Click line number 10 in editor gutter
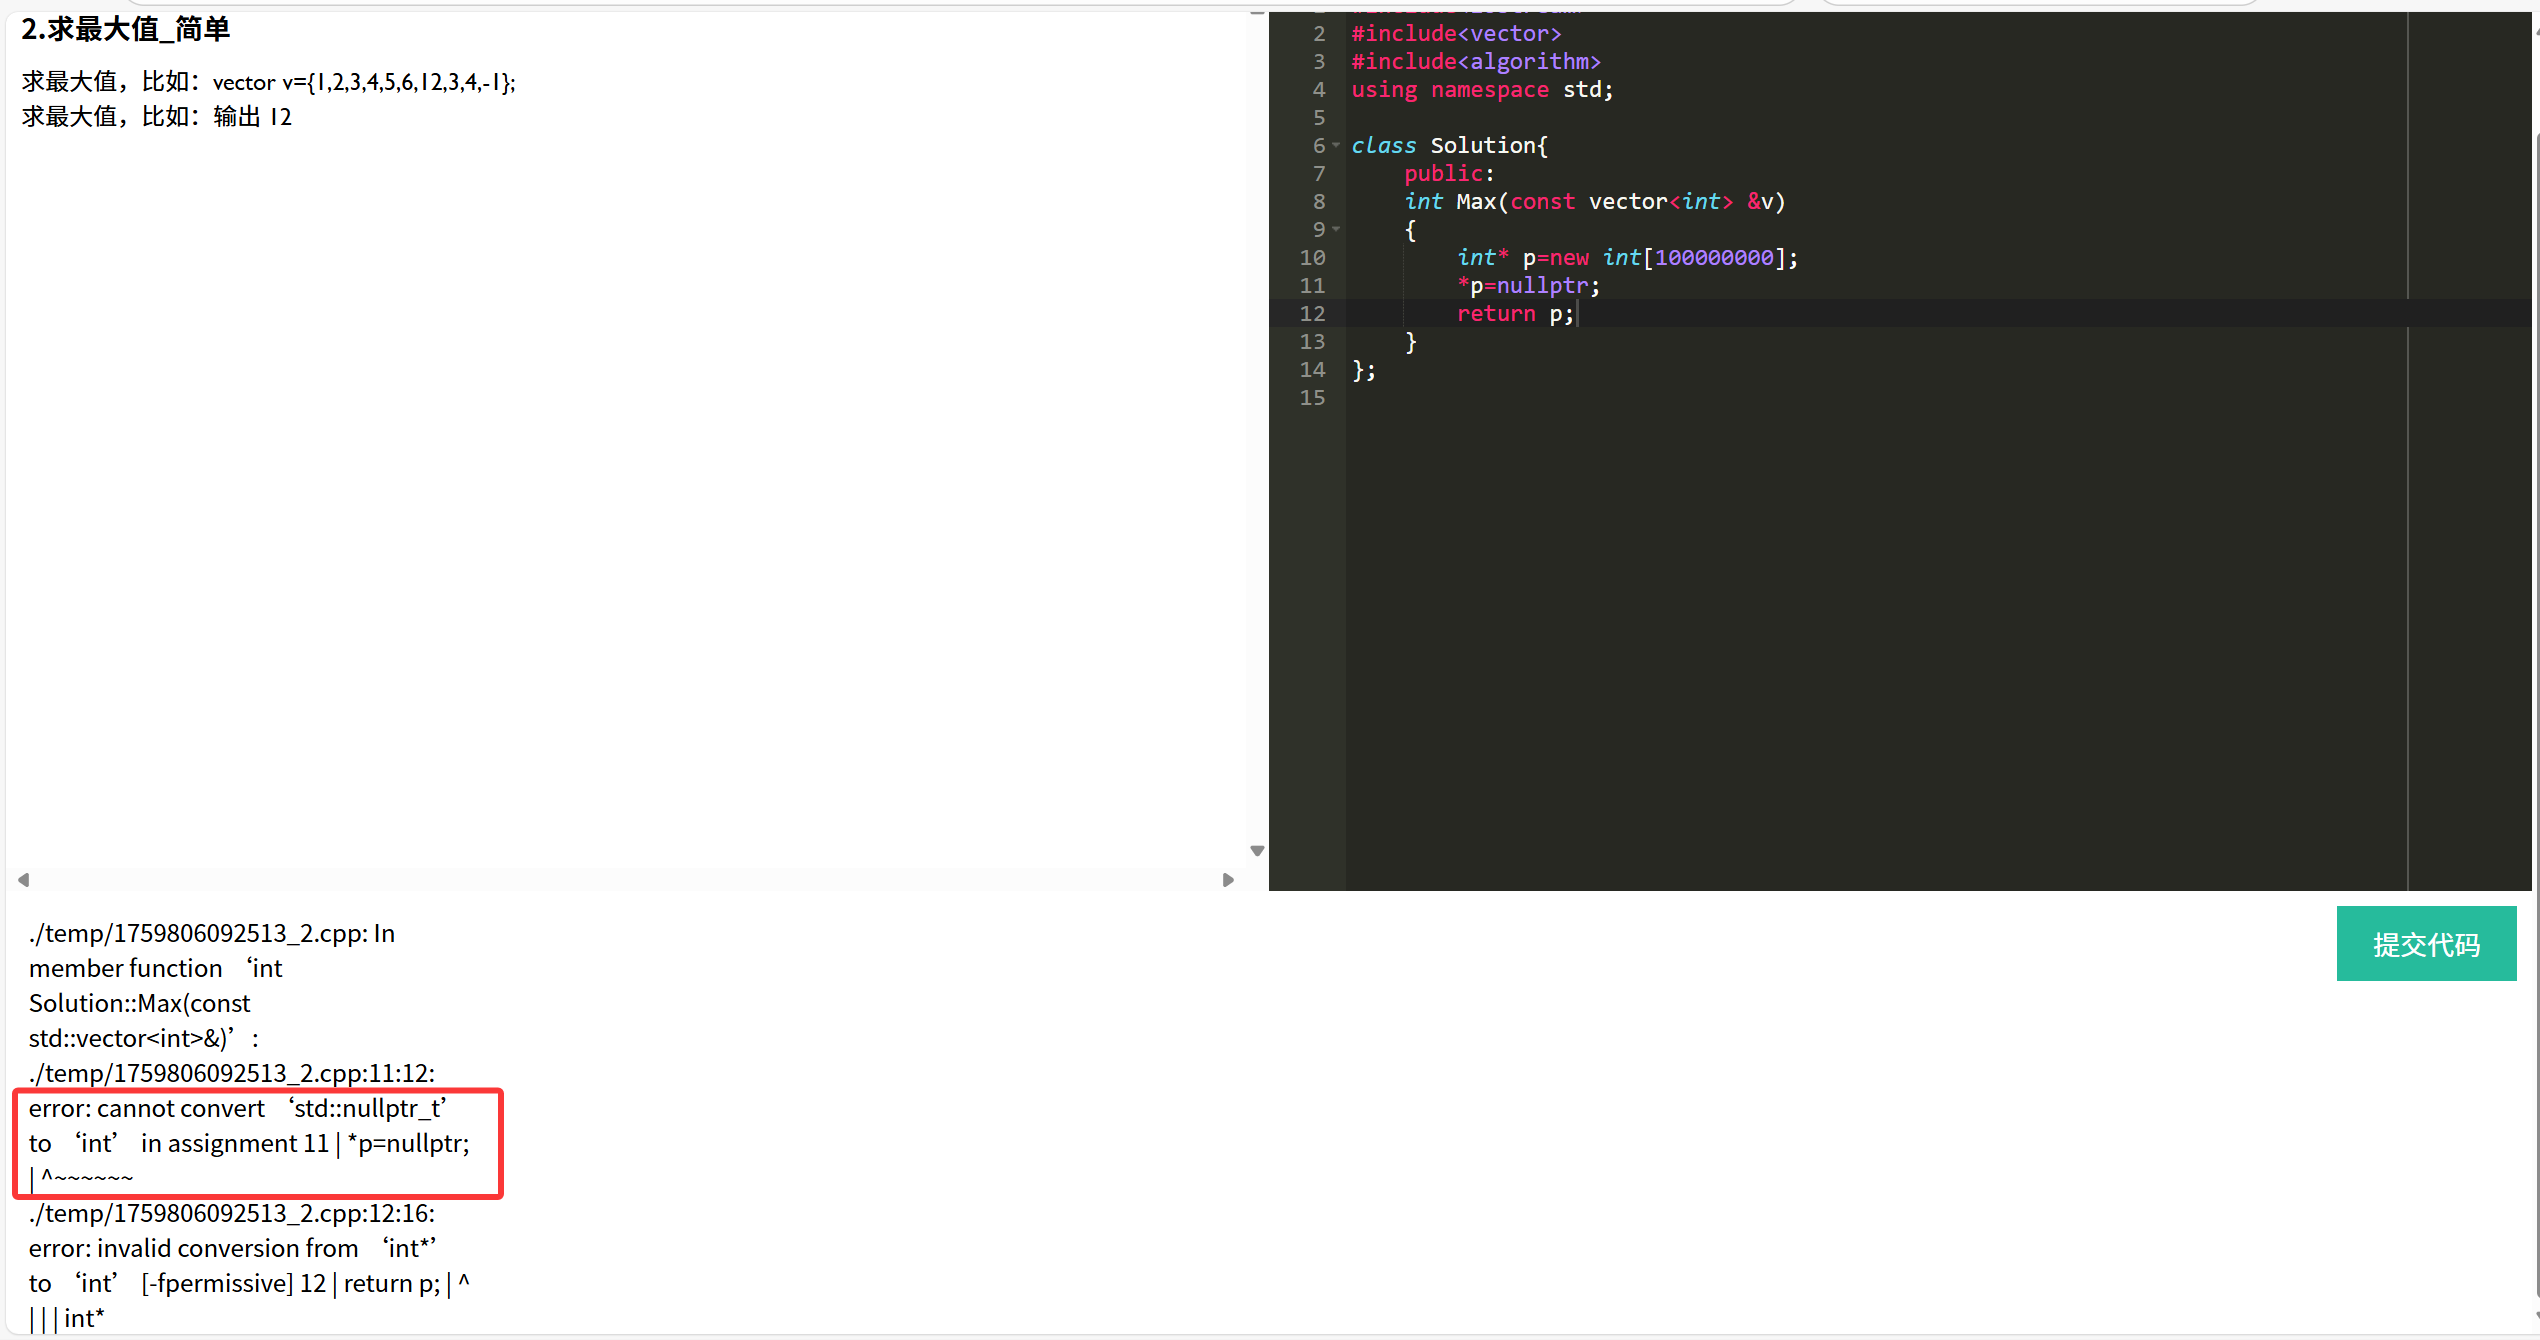The image size is (2540, 1340). coord(1312,258)
